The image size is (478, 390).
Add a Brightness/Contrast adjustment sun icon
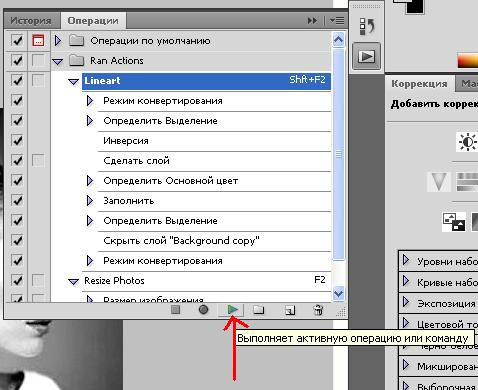[x=467, y=142]
